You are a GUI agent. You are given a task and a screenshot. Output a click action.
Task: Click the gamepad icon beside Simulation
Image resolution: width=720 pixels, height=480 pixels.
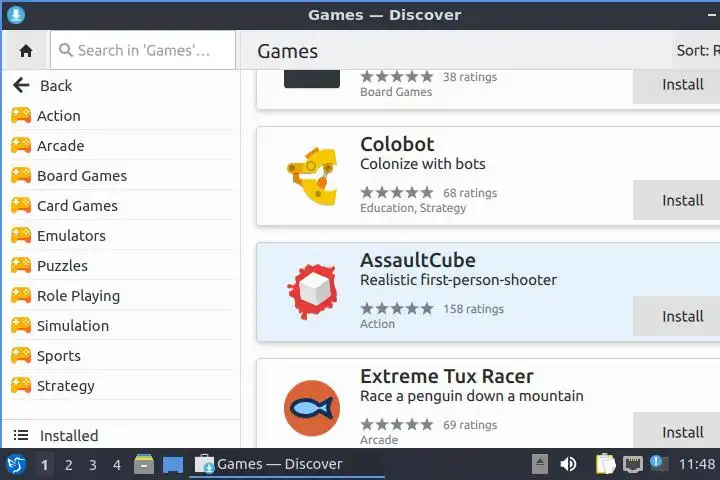[21, 326]
